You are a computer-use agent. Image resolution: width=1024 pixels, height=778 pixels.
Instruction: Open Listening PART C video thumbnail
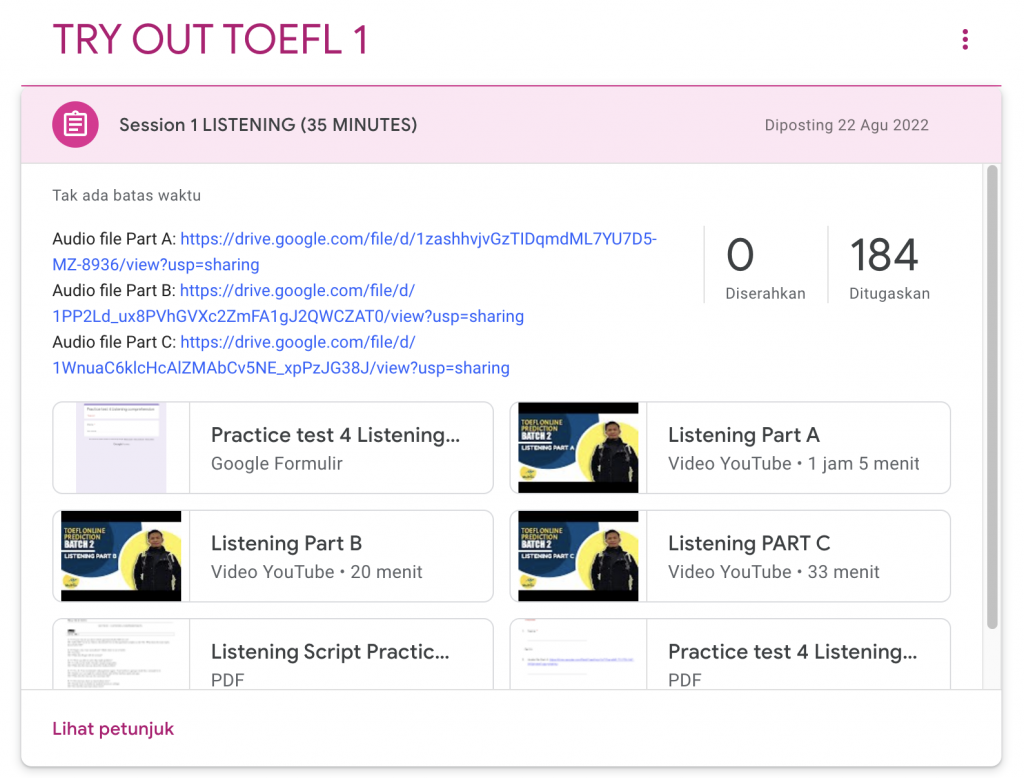point(578,556)
